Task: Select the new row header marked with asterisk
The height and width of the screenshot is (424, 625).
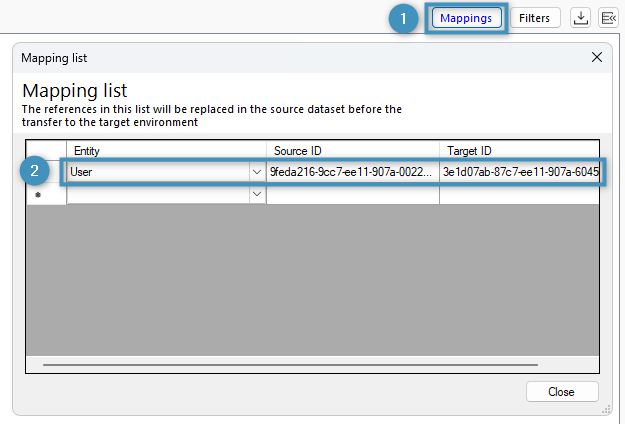Action: [x=46, y=194]
